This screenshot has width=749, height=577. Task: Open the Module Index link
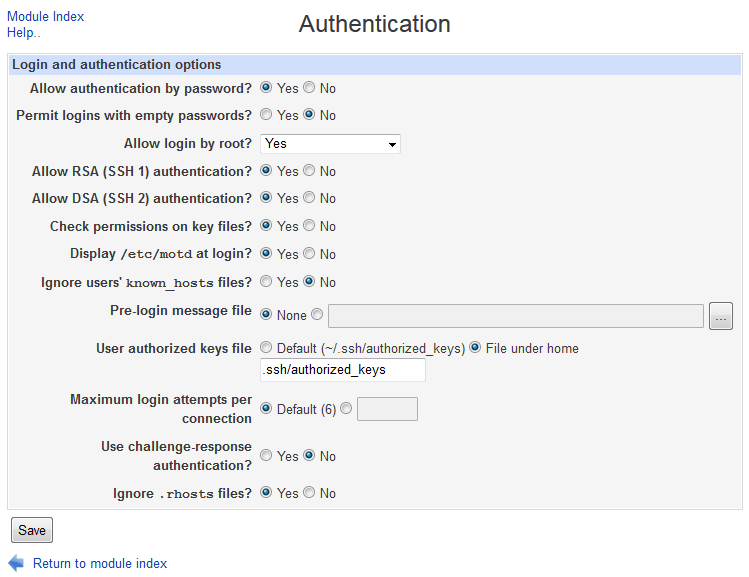pyautogui.click(x=45, y=16)
